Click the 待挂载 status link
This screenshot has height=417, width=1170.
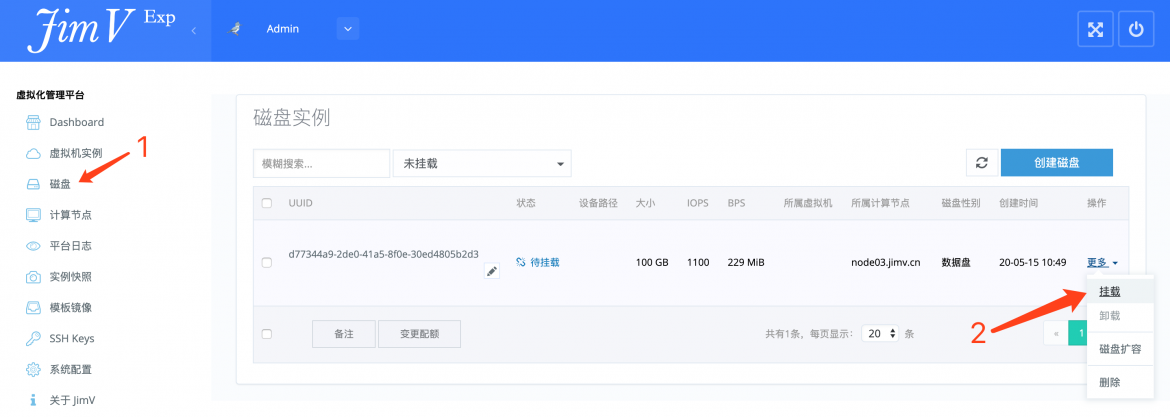click(545, 263)
